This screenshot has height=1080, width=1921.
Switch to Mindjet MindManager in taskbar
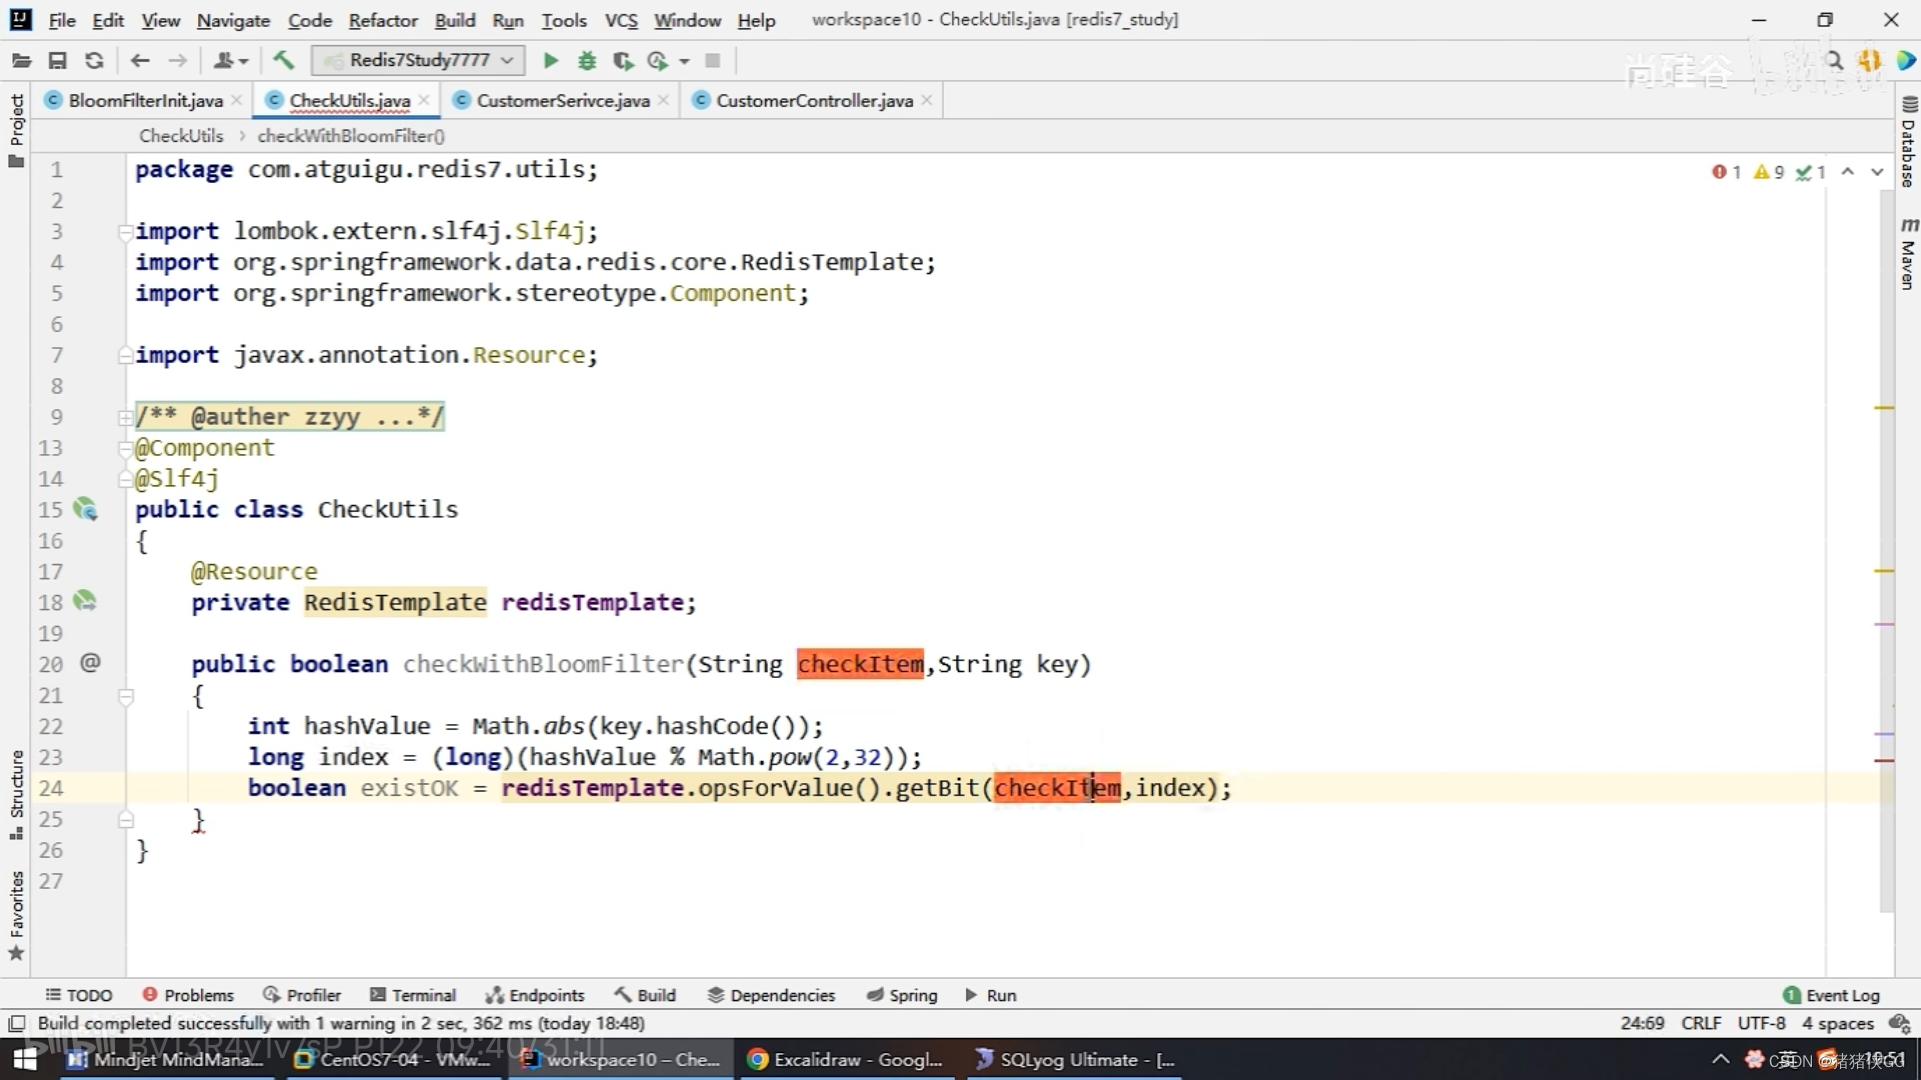[x=166, y=1059]
